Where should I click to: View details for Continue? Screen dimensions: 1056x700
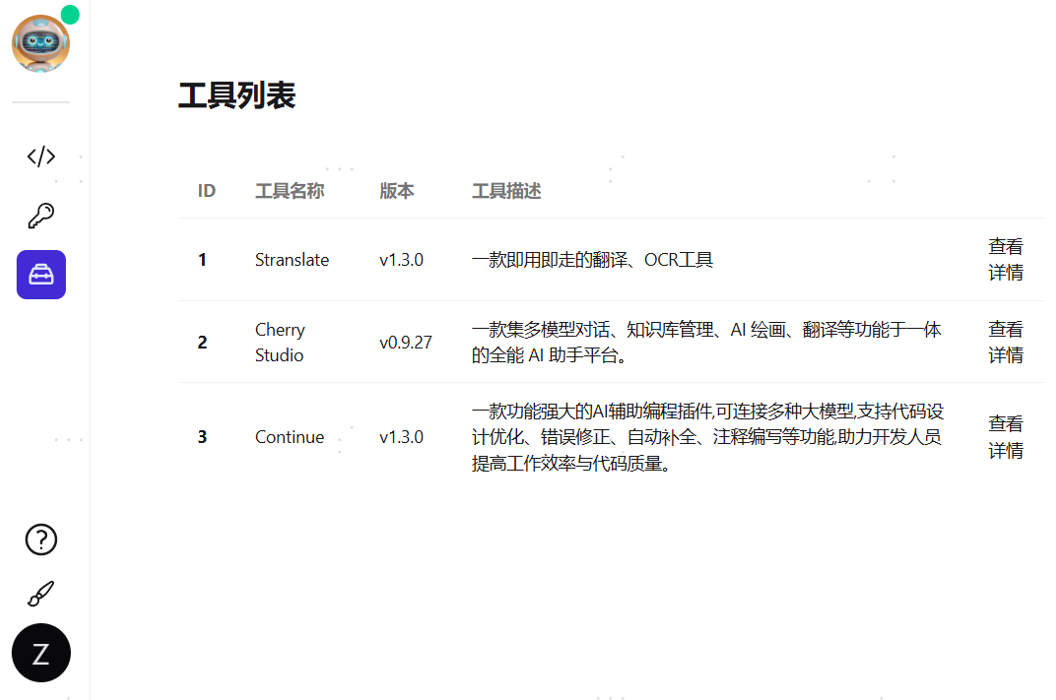pyautogui.click(x=1005, y=437)
